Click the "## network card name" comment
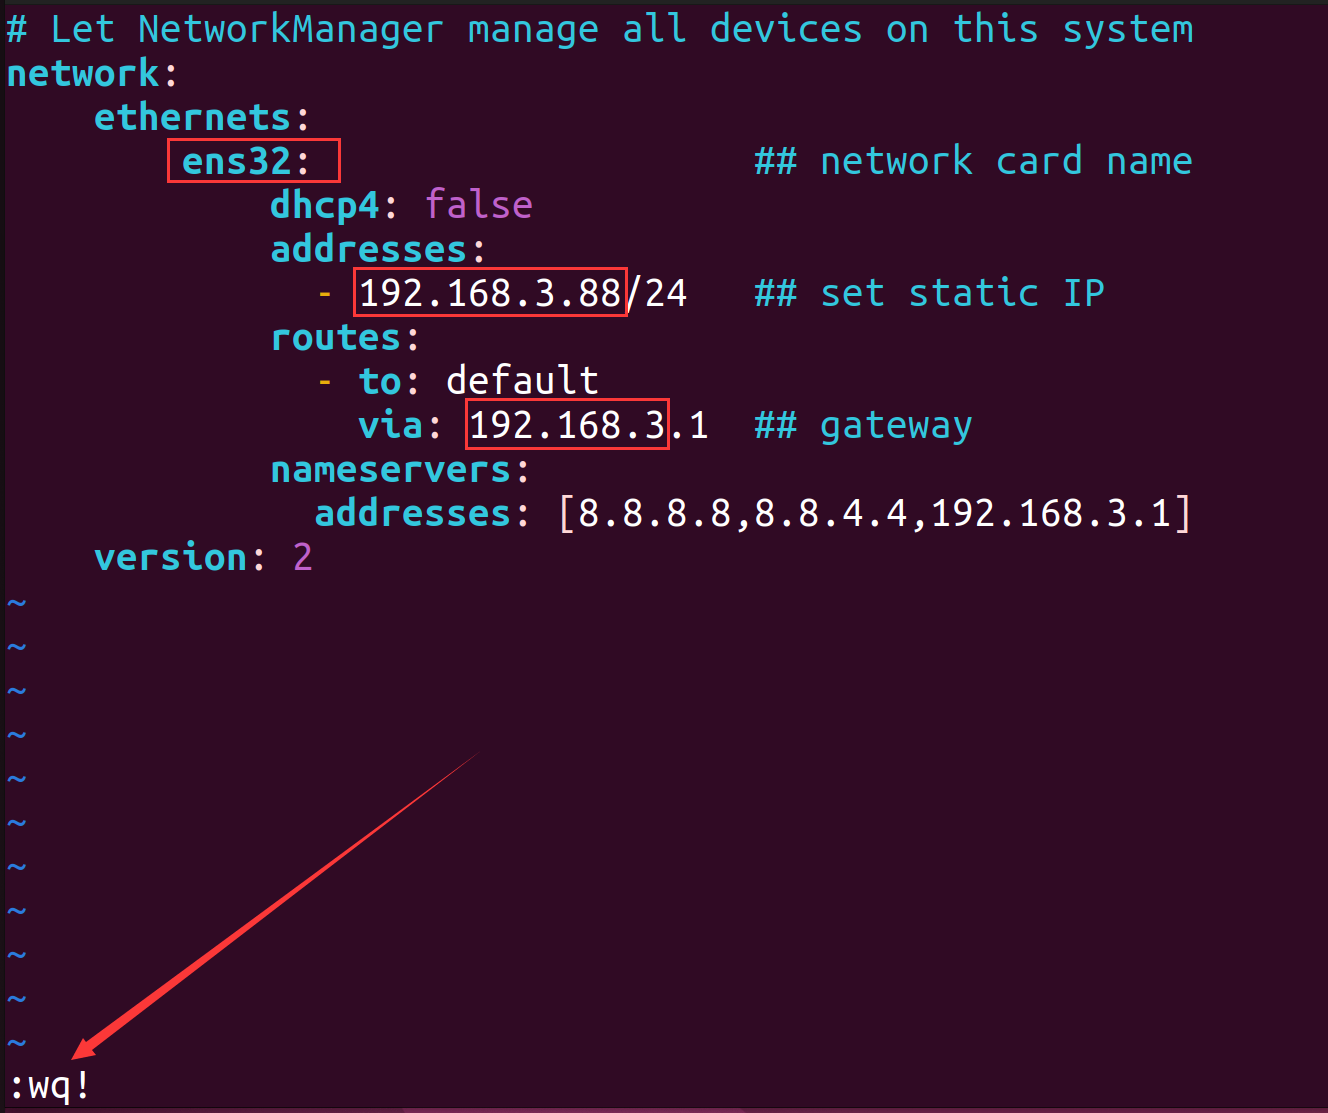The width and height of the screenshot is (1328, 1113). 972,161
